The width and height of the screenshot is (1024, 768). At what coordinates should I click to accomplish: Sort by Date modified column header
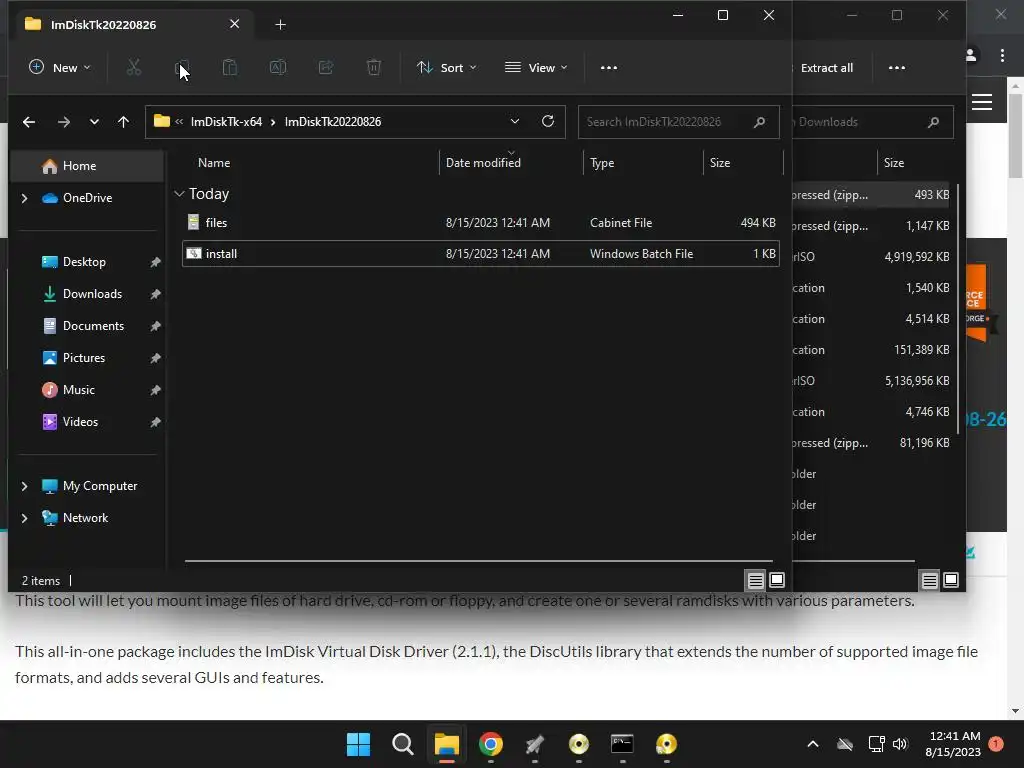point(511,163)
